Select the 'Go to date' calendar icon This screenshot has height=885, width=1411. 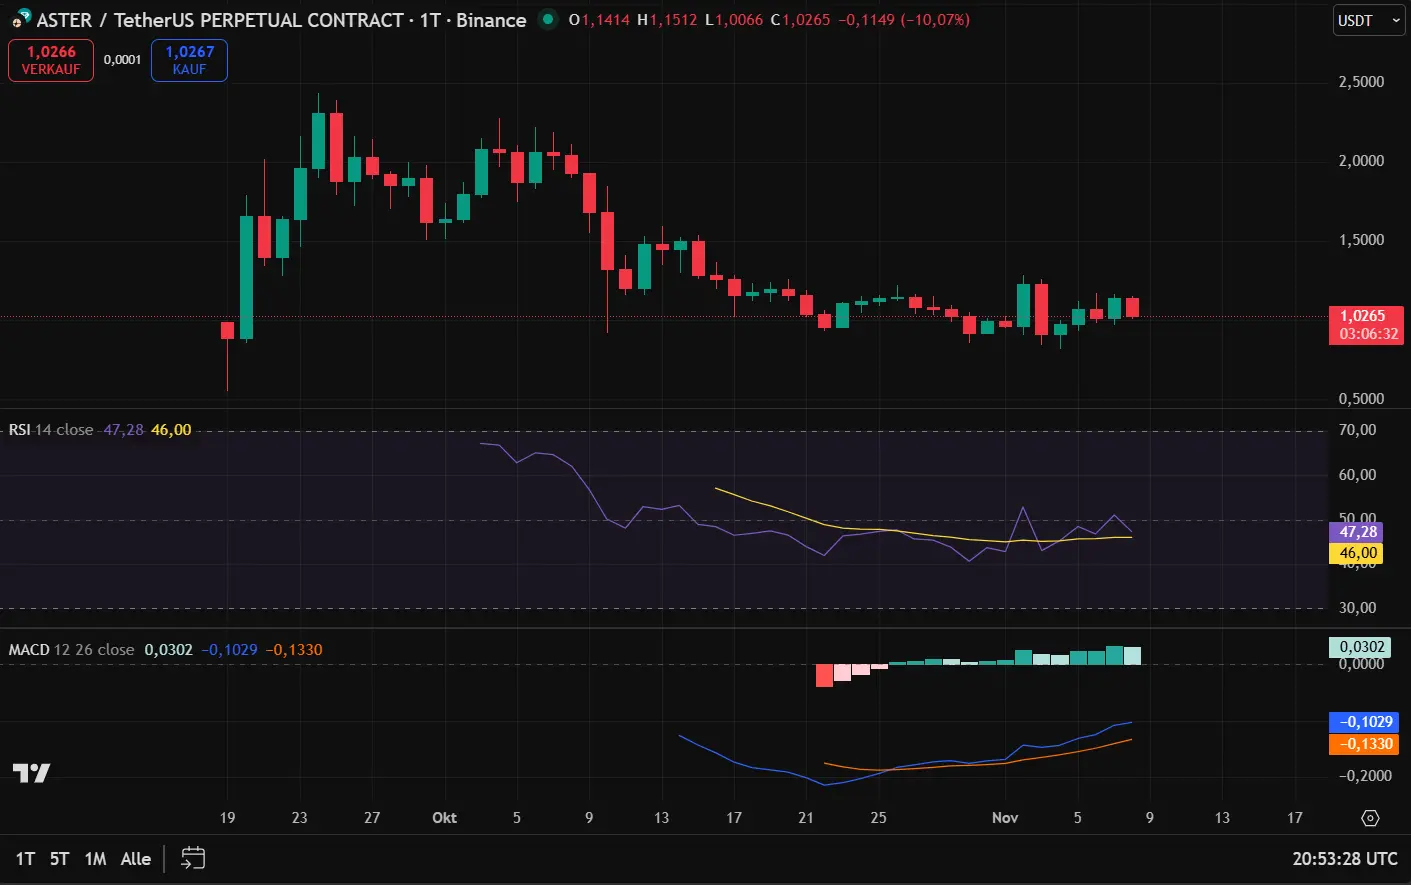point(192,858)
